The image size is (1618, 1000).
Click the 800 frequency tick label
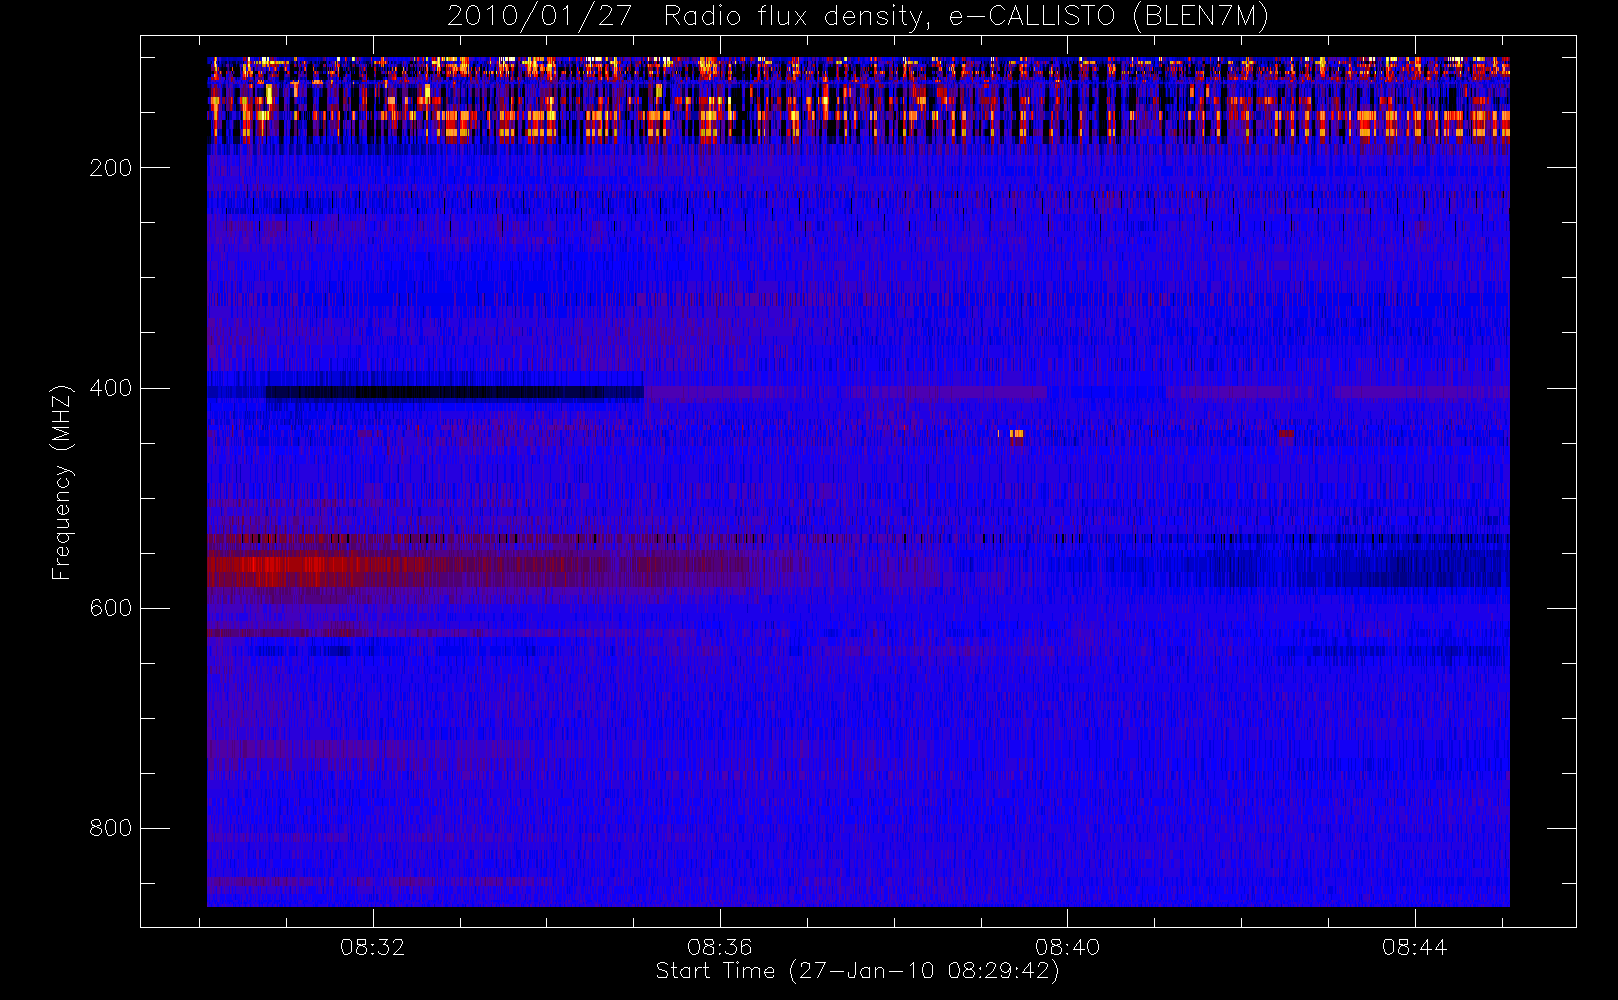(x=110, y=828)
